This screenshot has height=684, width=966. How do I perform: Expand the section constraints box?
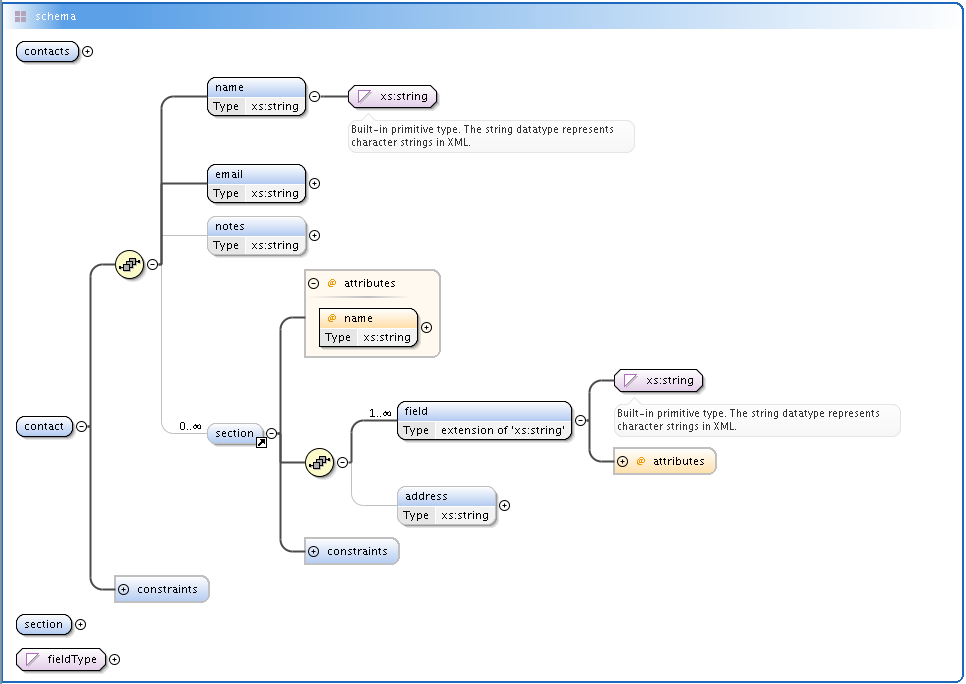coord(314,551)
